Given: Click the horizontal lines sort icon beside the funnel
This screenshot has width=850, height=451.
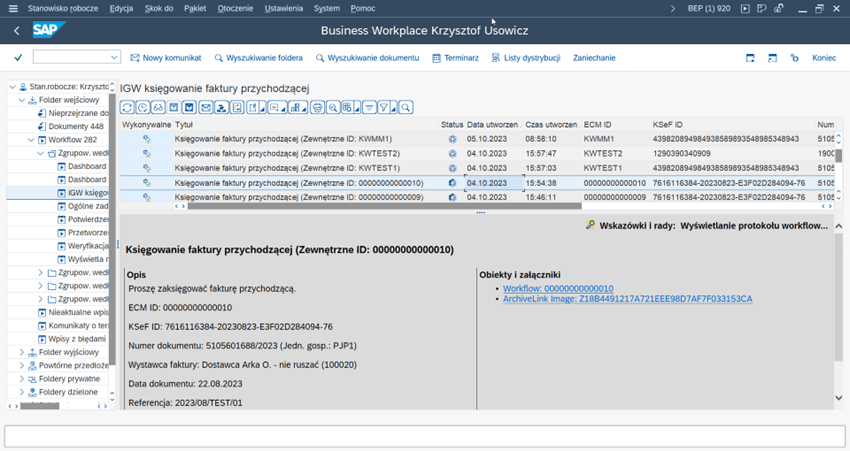Looking at the screenshot, I should coord(369,107).
